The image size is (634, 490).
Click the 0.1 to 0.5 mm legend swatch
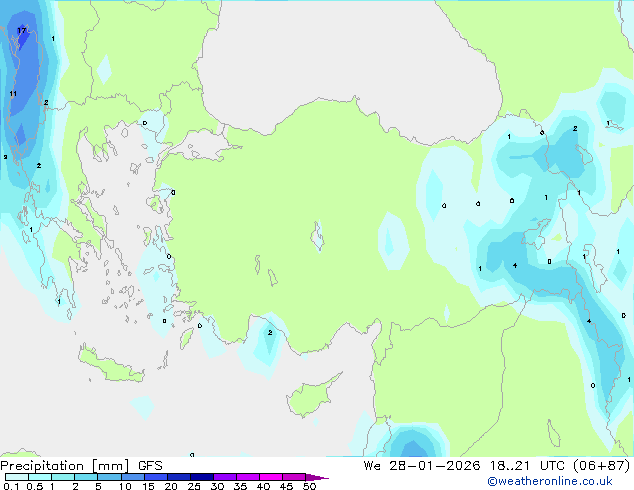(x=17, y=477)
